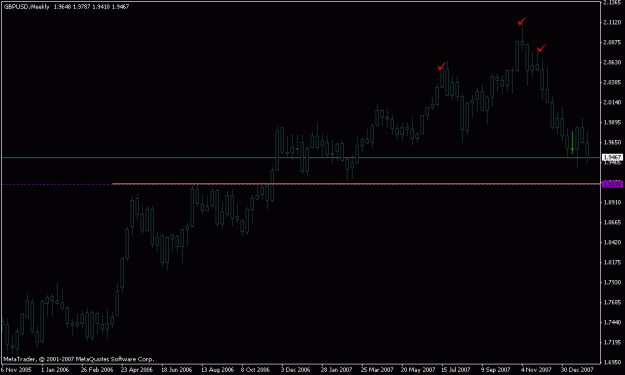Click the 1.8420 price axis label
625x375 pixels.
point(612,242)
